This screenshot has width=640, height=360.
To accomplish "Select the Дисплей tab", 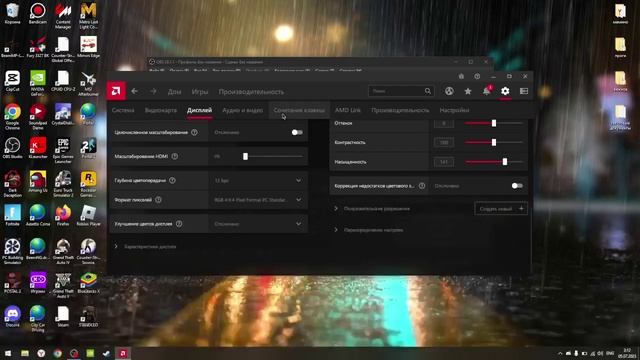I will coord(199,110).
